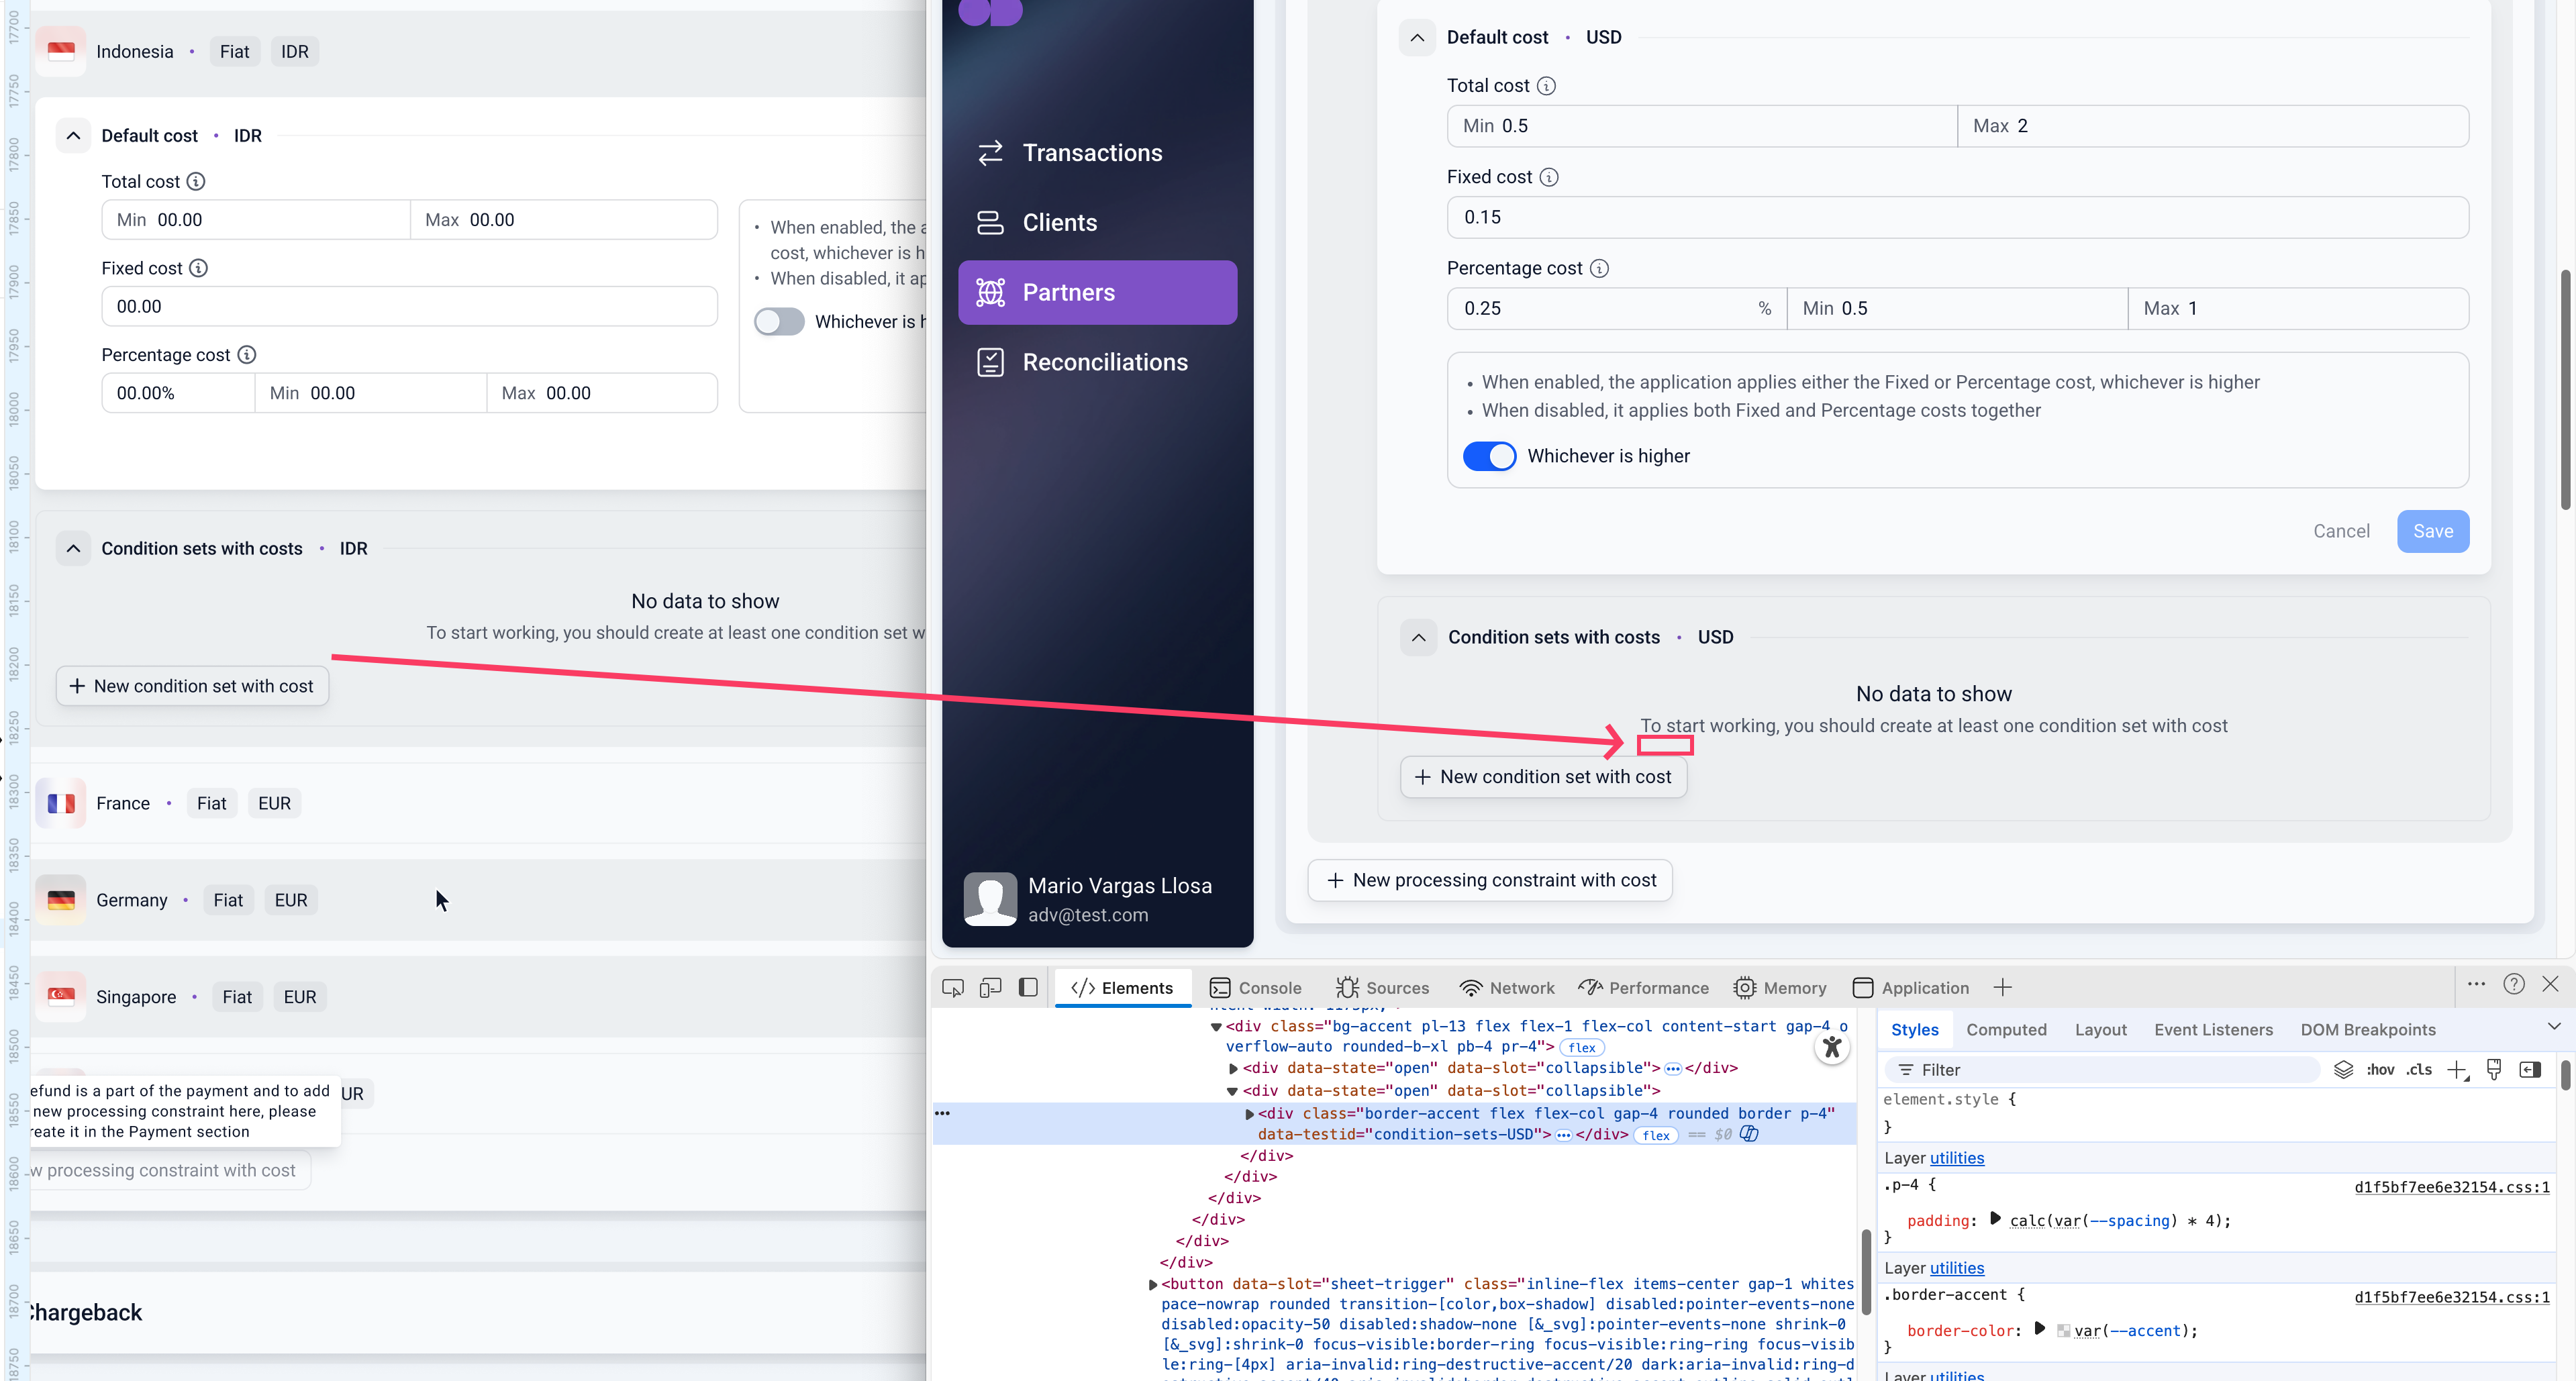2576x1381 pixels.
Task: Click the Copilot icon beside the $0 marker
Action: pos(1749,1134)
